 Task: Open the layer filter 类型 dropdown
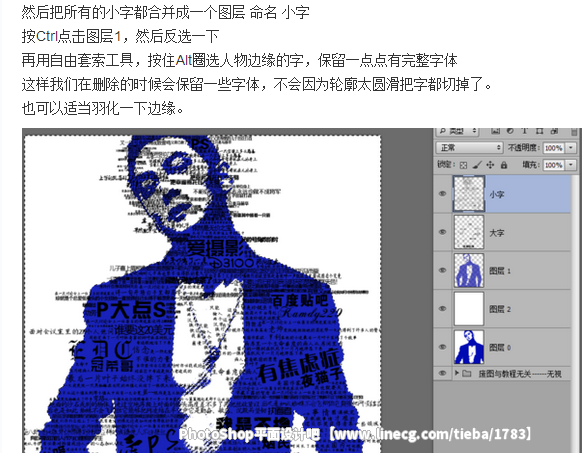click(457, 131)
